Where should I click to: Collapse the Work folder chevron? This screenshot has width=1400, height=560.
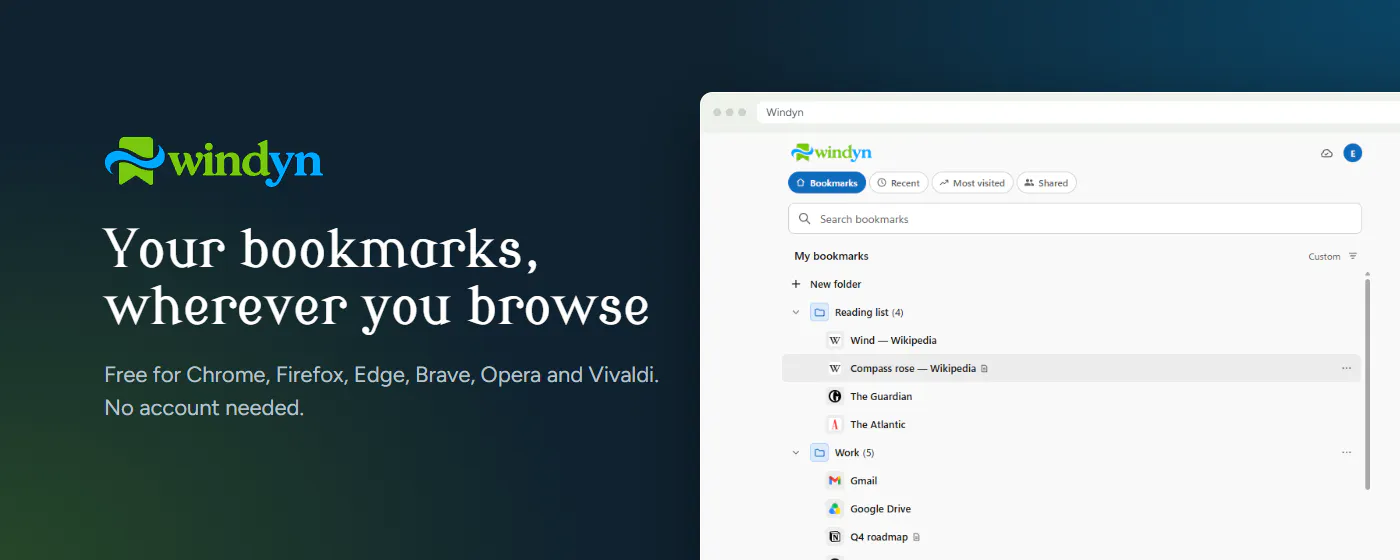[796, 453]
